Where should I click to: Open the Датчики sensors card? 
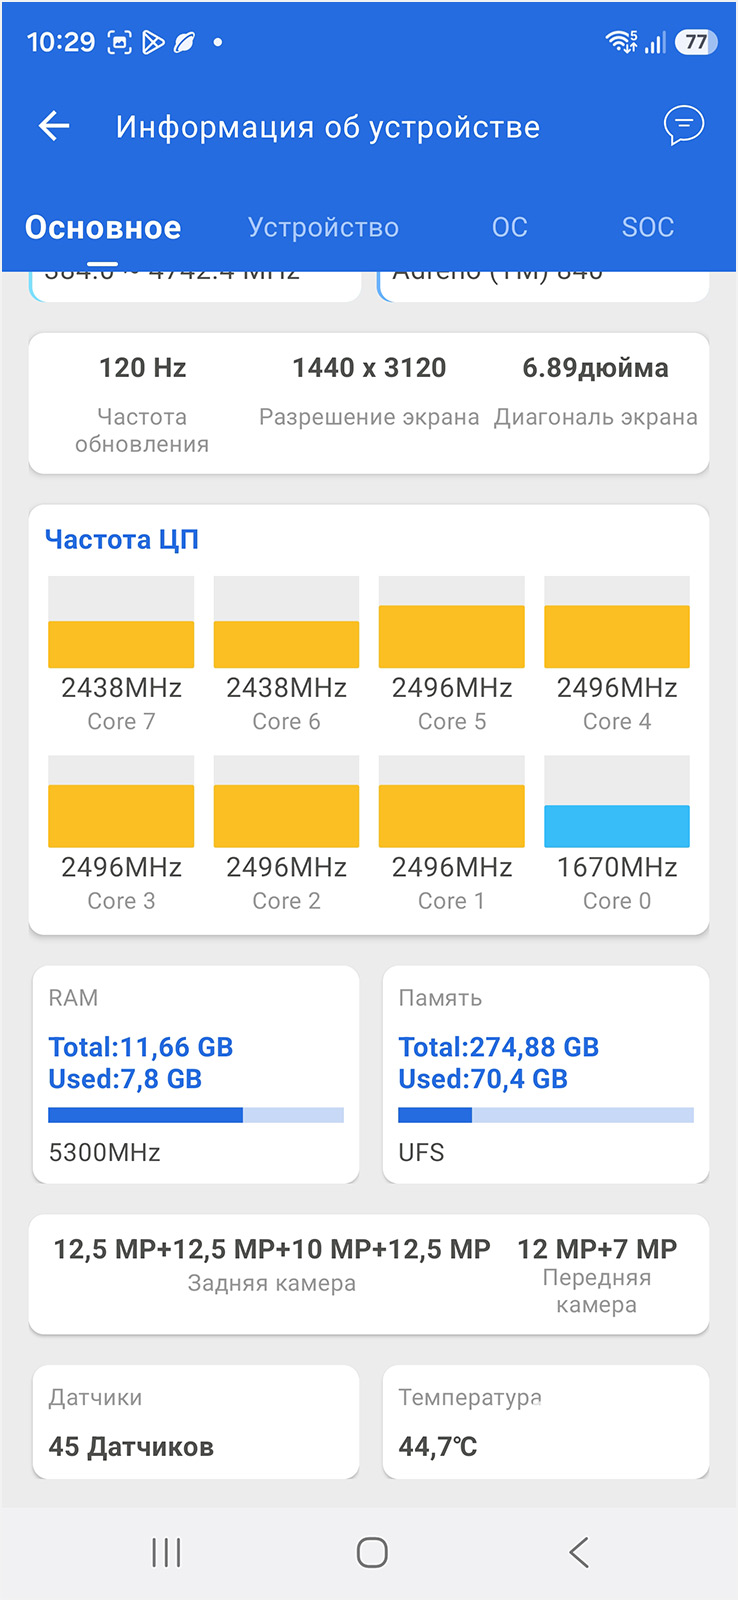pos(196,1422)
